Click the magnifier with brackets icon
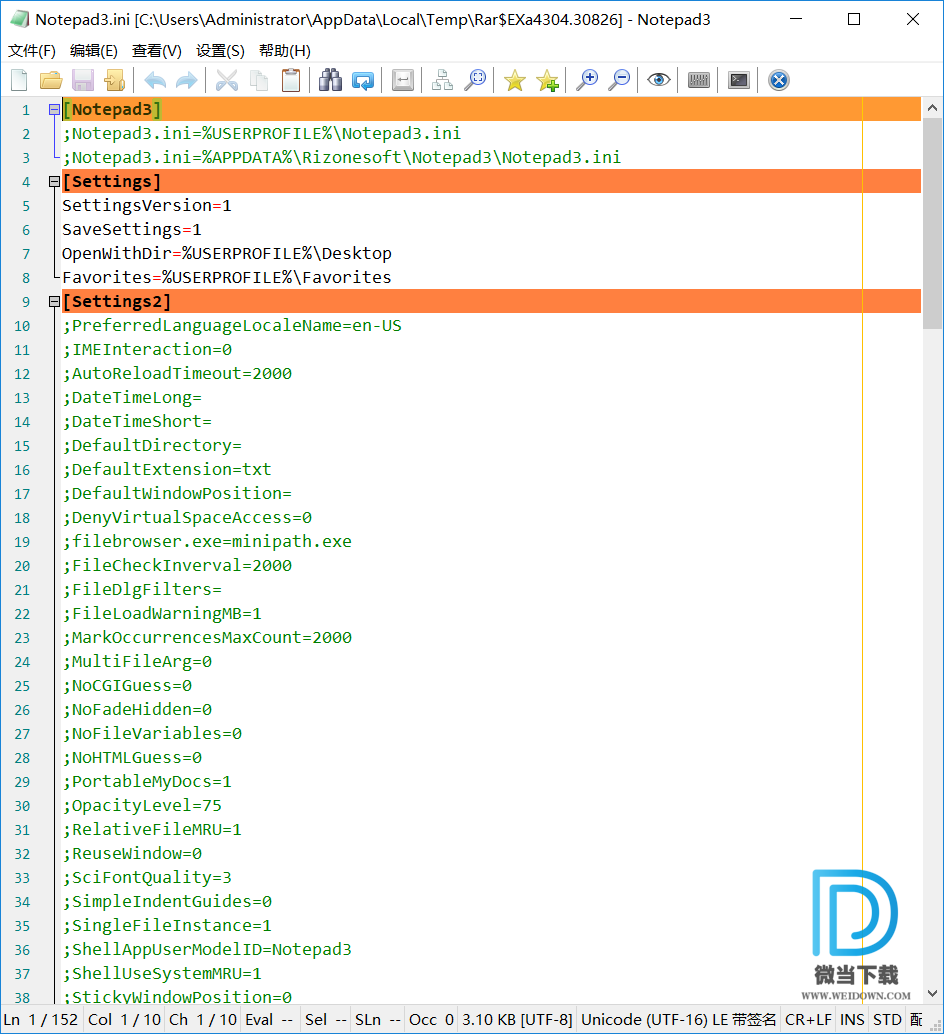Viewport: 944px width, 1034px height. pyautogui.click(x=475, y=80)
